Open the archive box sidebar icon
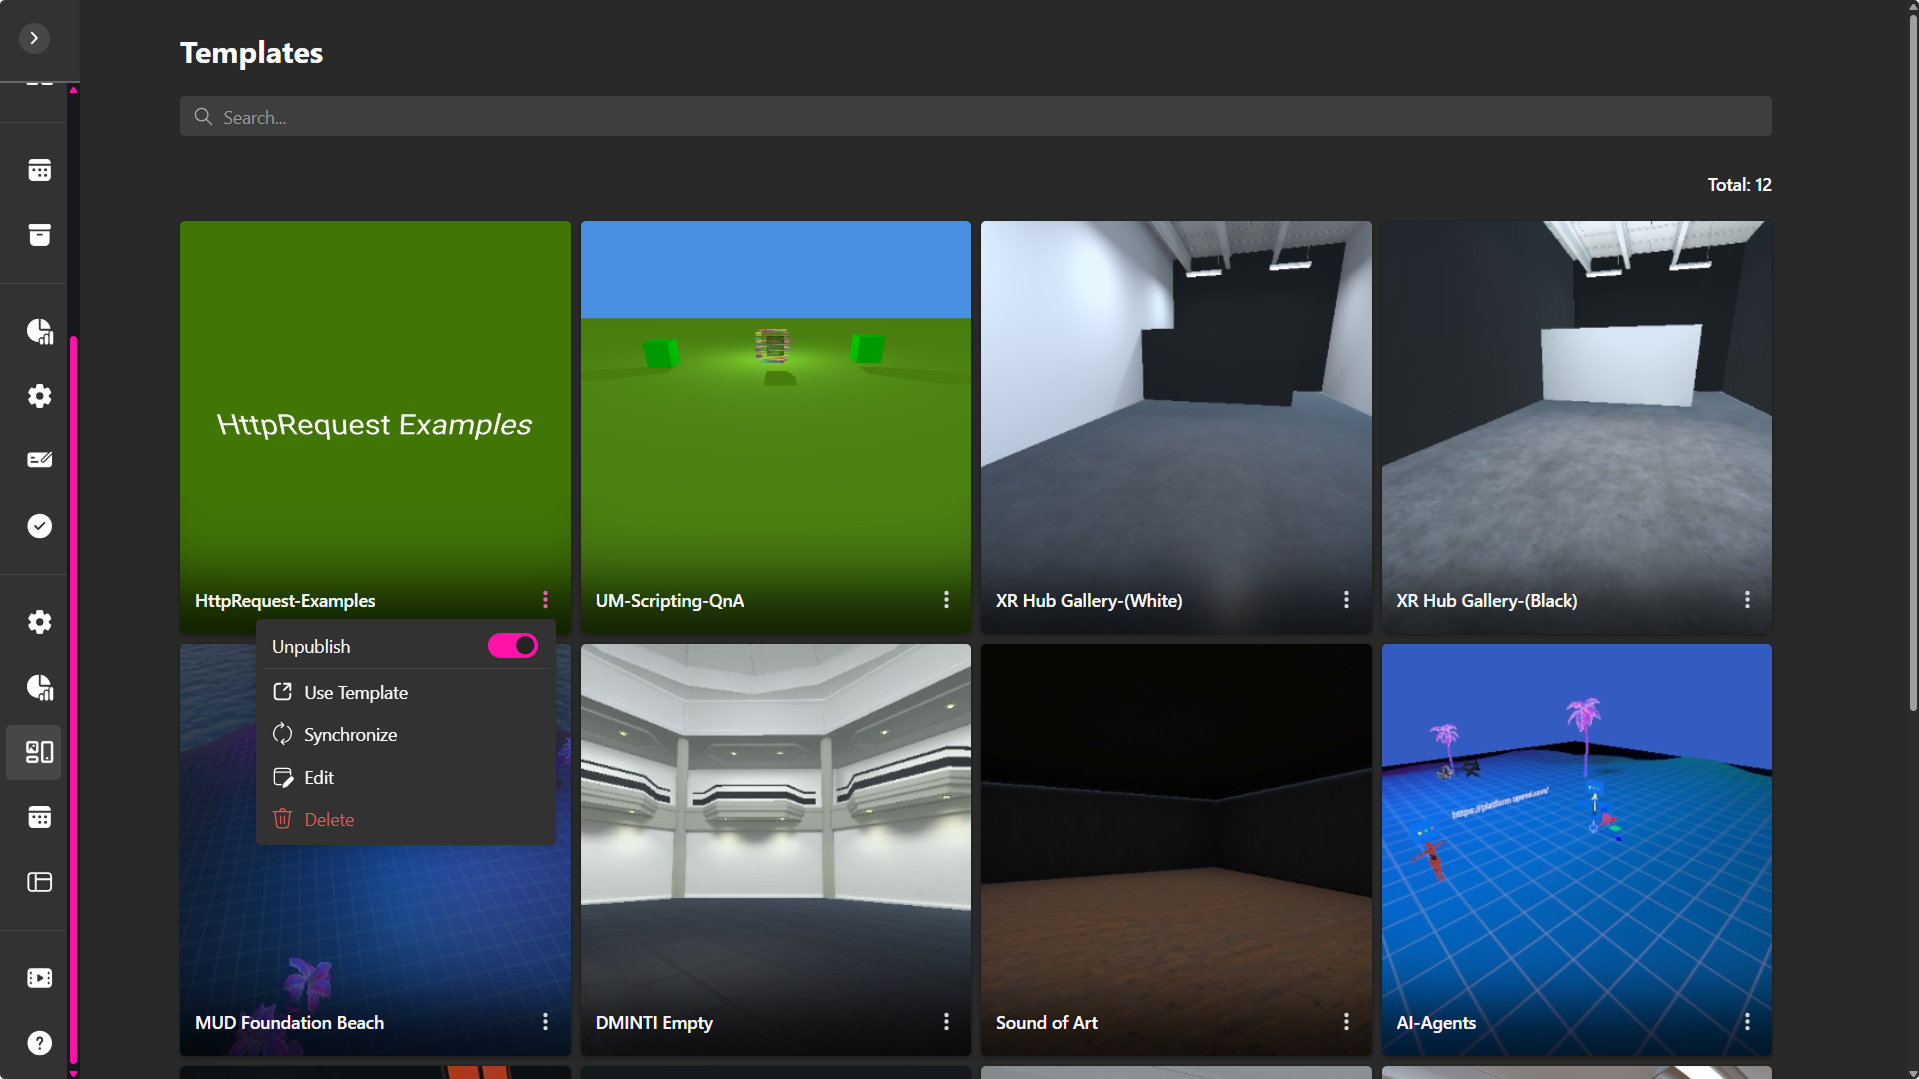The width and height of the screenshot is (1919, 1079). point(39,235)
